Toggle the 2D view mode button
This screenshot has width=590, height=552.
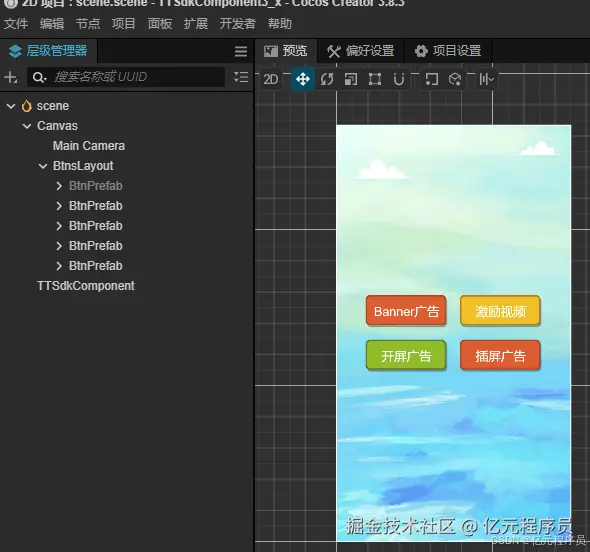pos(271,79)
